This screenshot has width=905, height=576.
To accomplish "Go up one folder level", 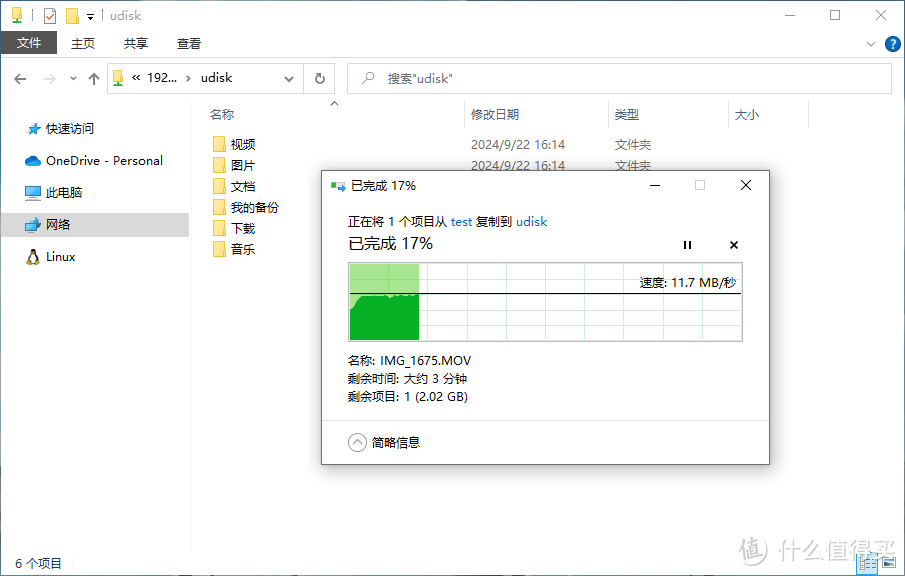I will point(94,78).
